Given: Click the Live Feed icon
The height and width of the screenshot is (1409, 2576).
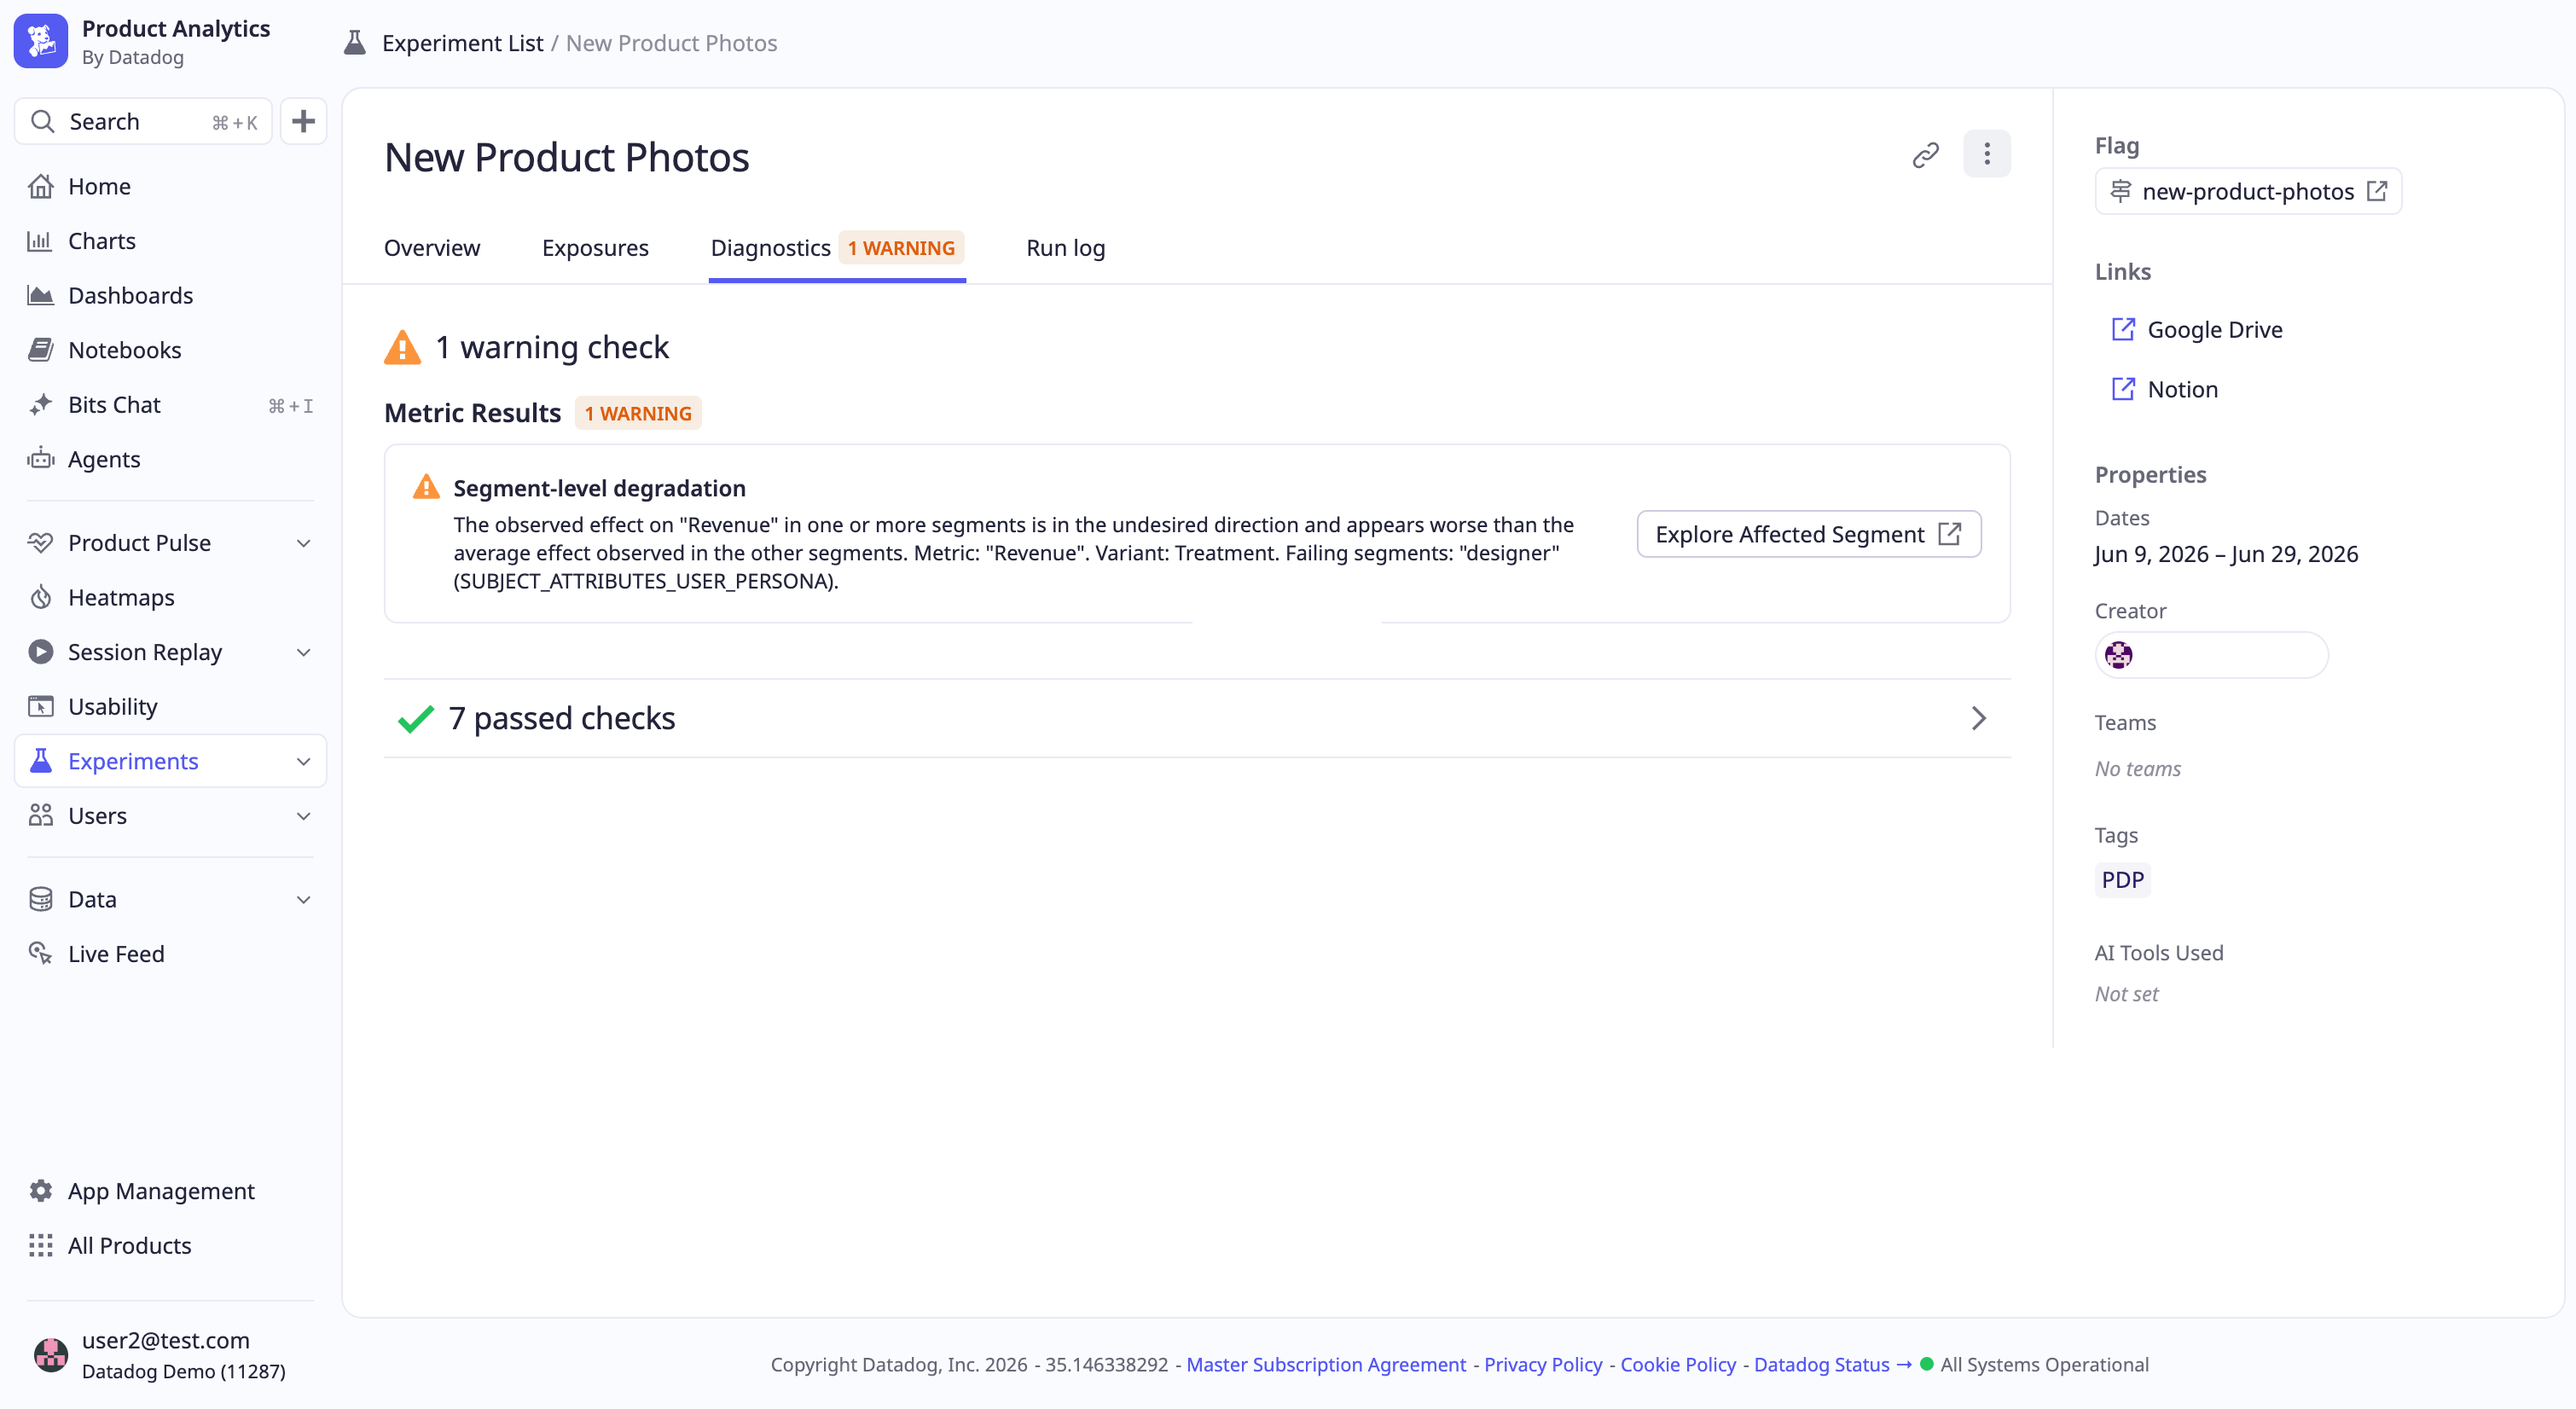Looking at the screenshot, I should (41, 954).
